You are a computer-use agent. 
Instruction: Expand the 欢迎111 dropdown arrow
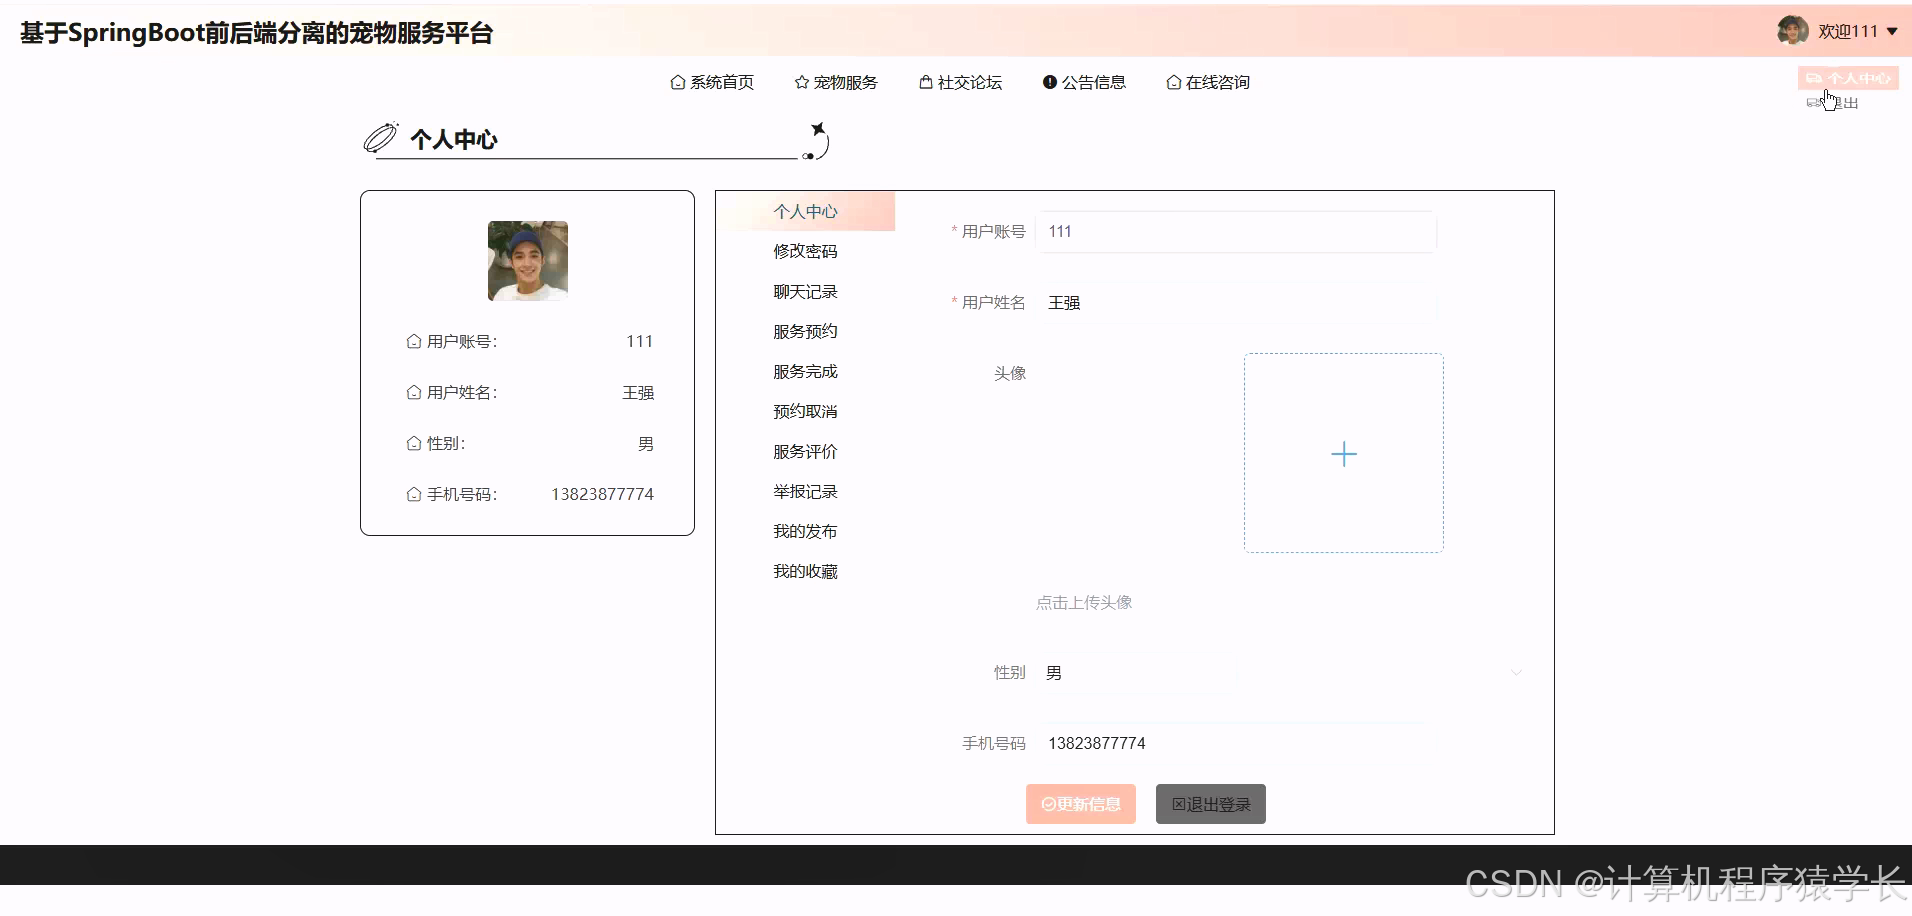(x=1892, y=32)
